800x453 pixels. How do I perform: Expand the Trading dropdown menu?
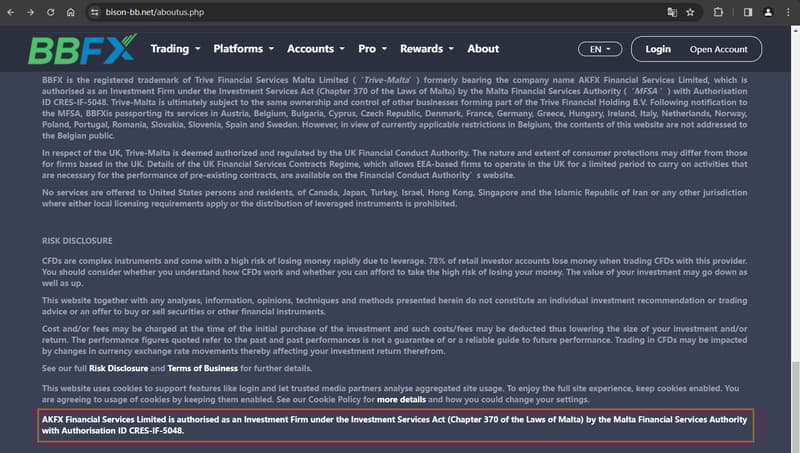(175, 49)
